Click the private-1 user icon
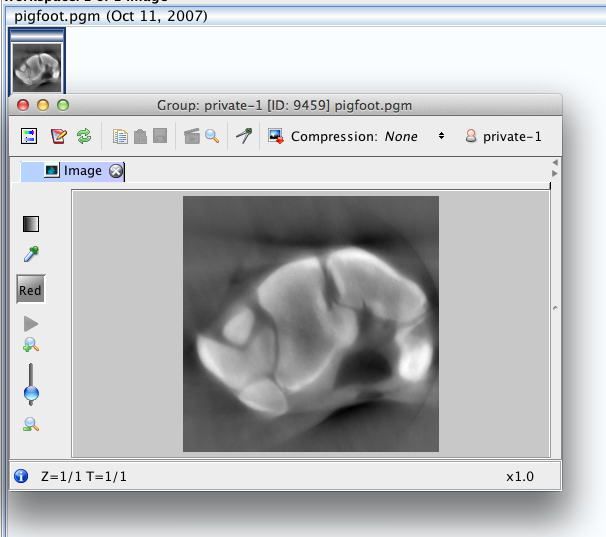The width and height of the screenshot is (606, 537). tap(471, 136)
